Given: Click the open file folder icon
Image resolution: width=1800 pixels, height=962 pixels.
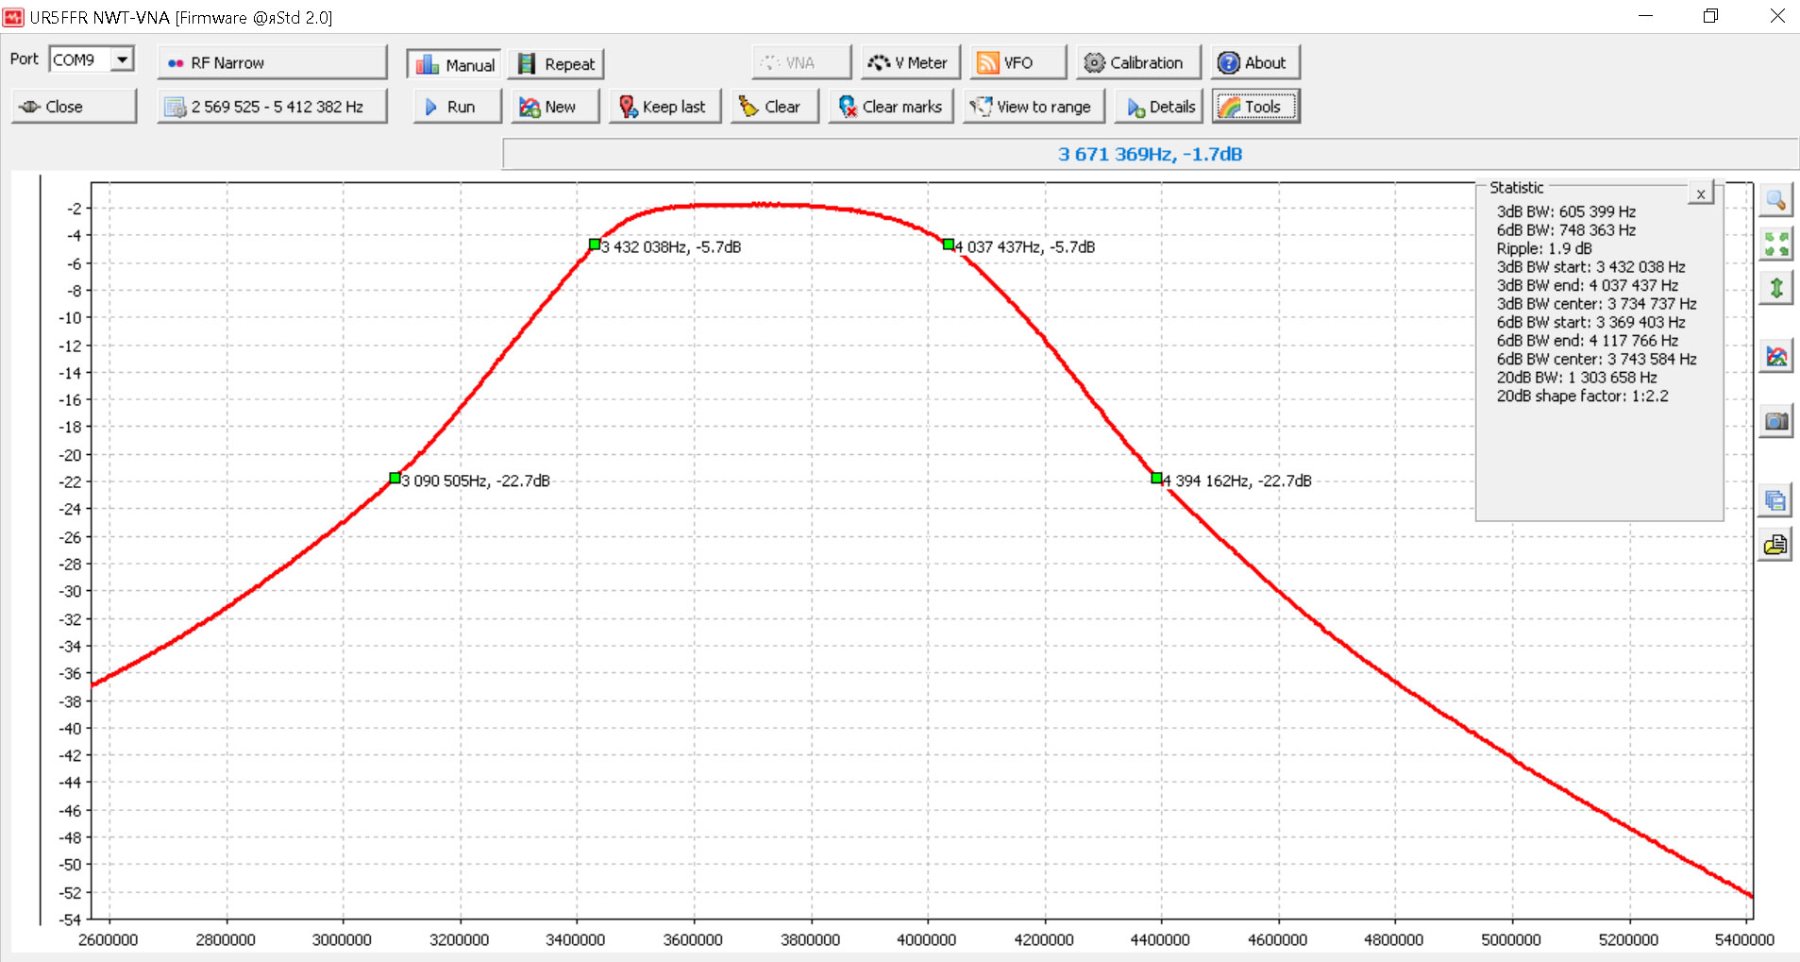Looking at the screenshot, I should coord(1776,545).
